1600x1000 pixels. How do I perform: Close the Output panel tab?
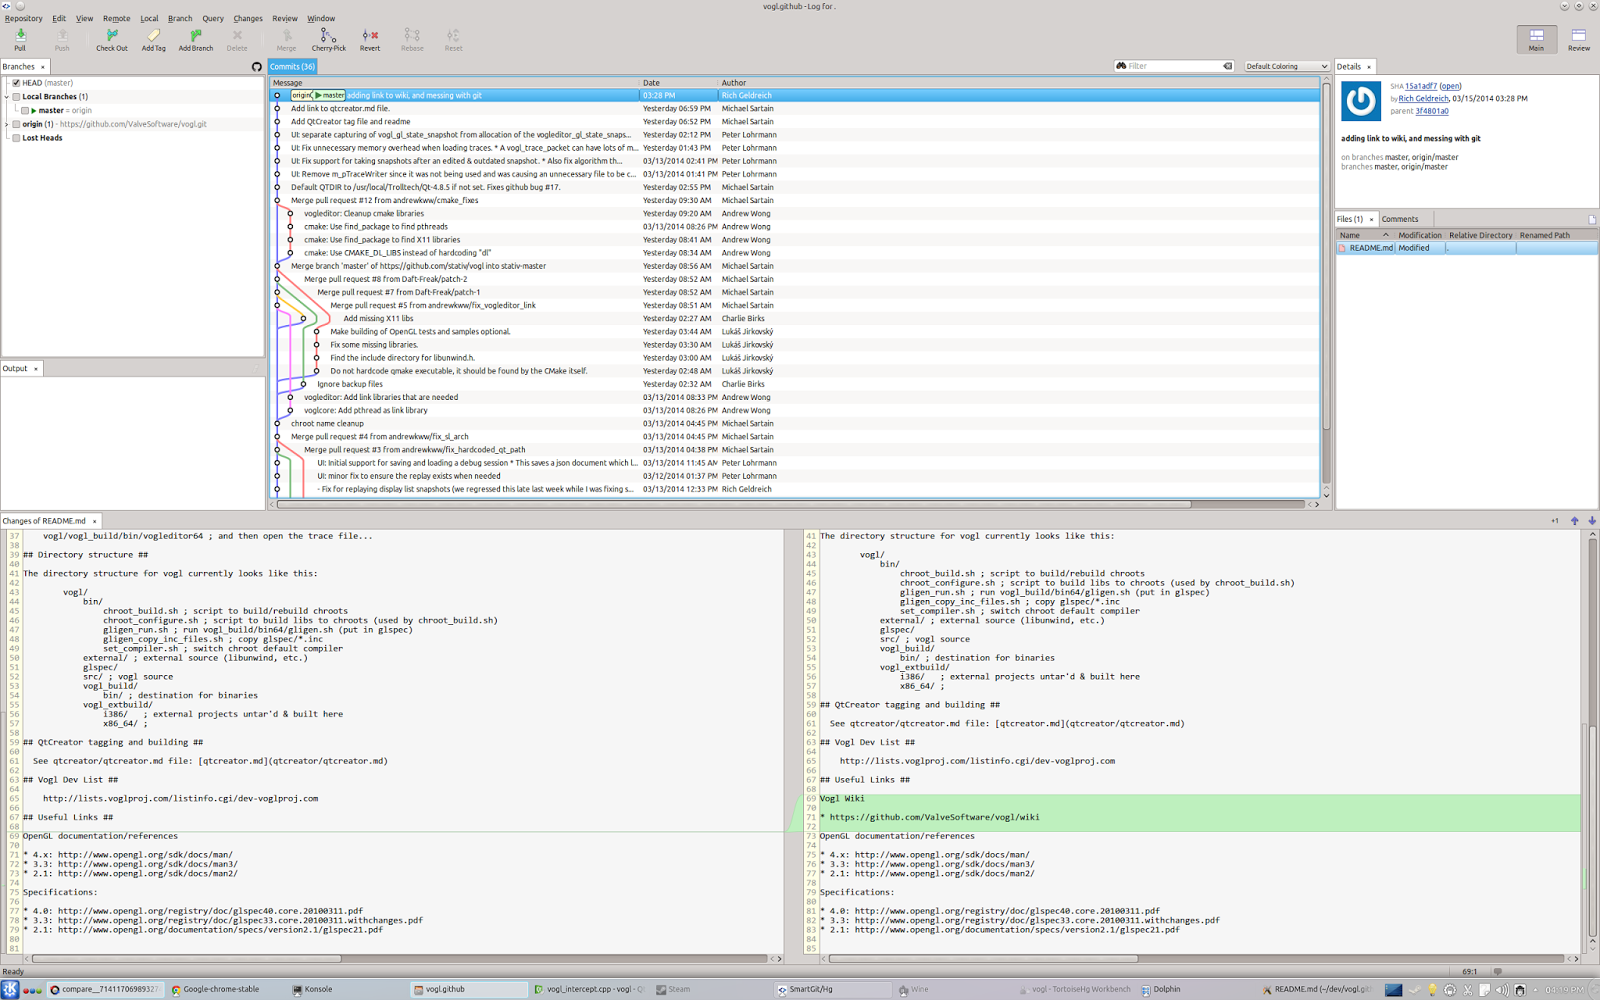click(x=36, y=369)
